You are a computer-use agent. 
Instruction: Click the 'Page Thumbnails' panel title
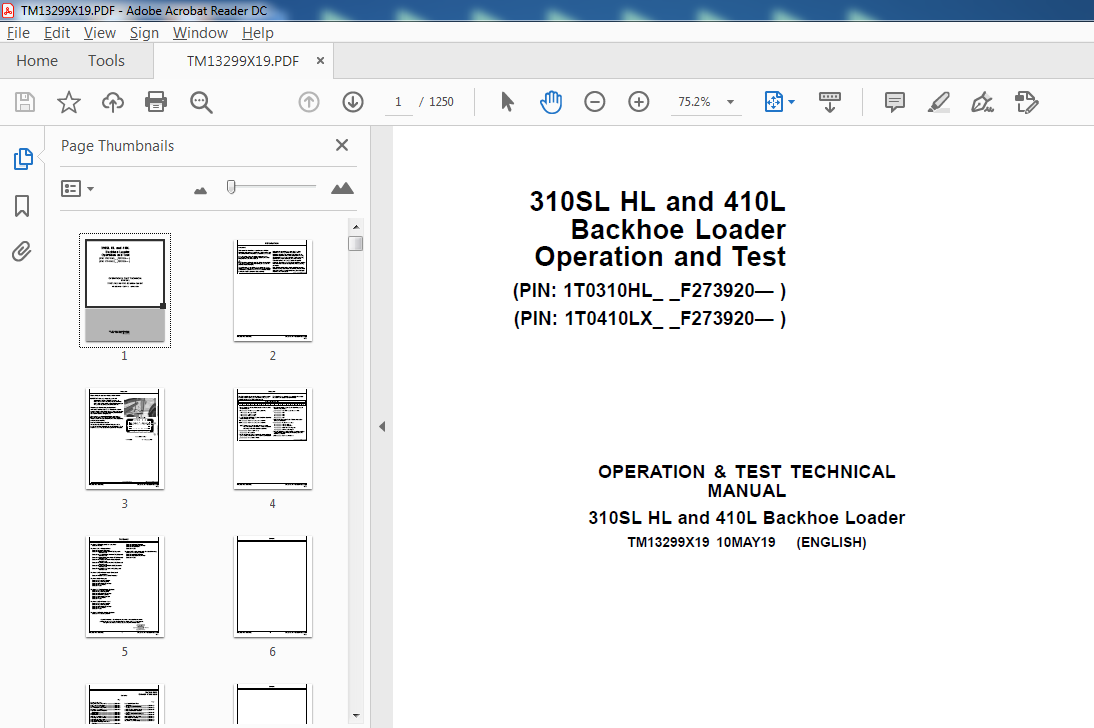click(117, 146)
